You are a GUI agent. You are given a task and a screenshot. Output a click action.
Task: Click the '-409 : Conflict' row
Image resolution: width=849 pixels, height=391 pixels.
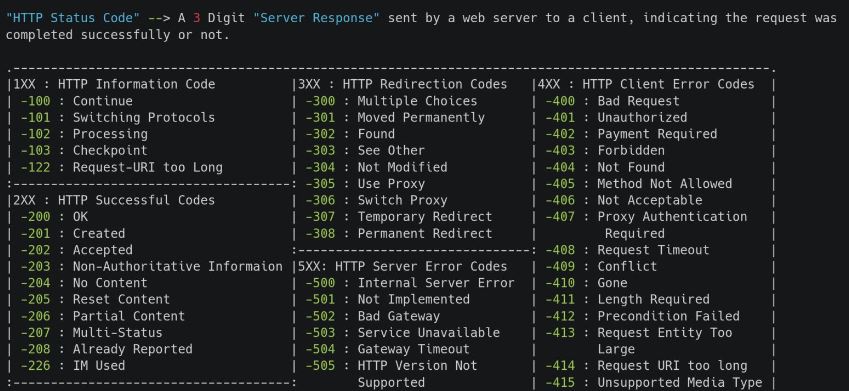tap(601, 266)
